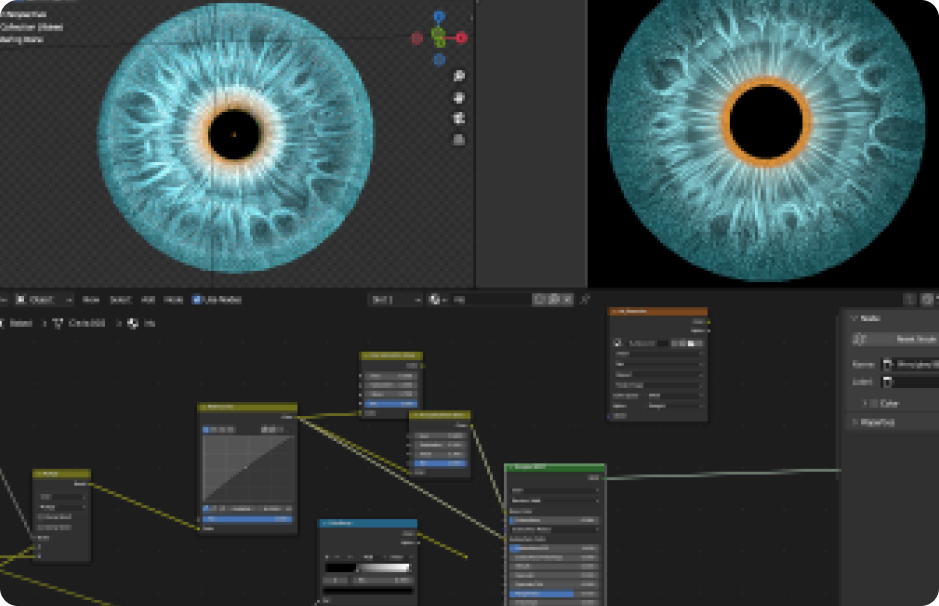Click the ColorRamp node header
The image size is (939, 606).
[368, 523]
